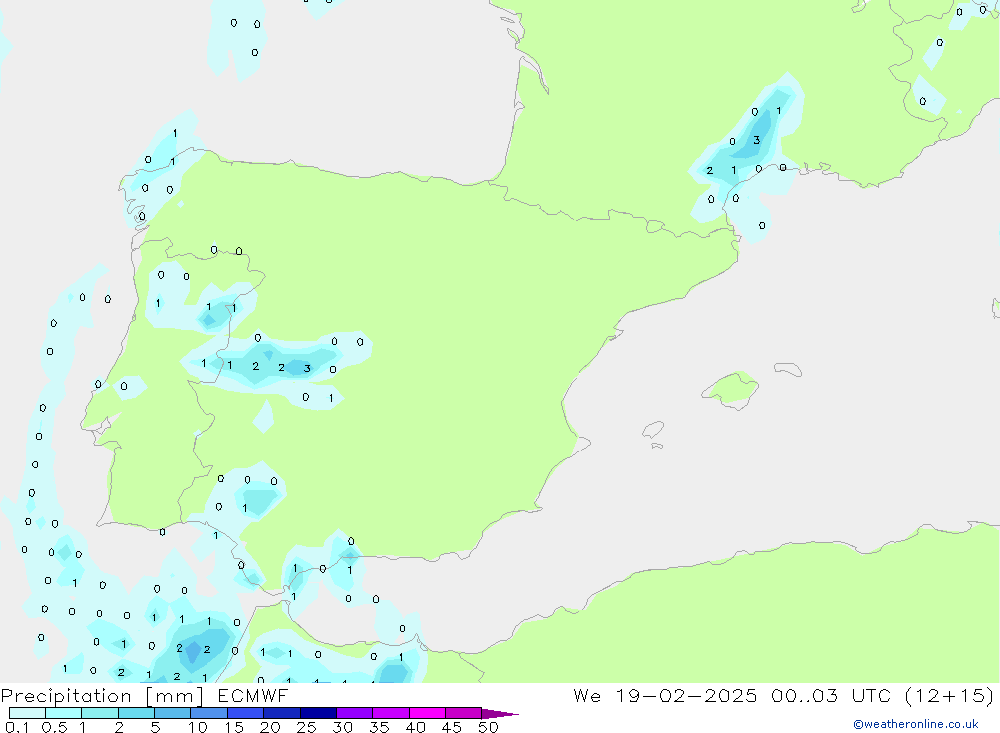Click the '10' legend scale label

[198, 727]
